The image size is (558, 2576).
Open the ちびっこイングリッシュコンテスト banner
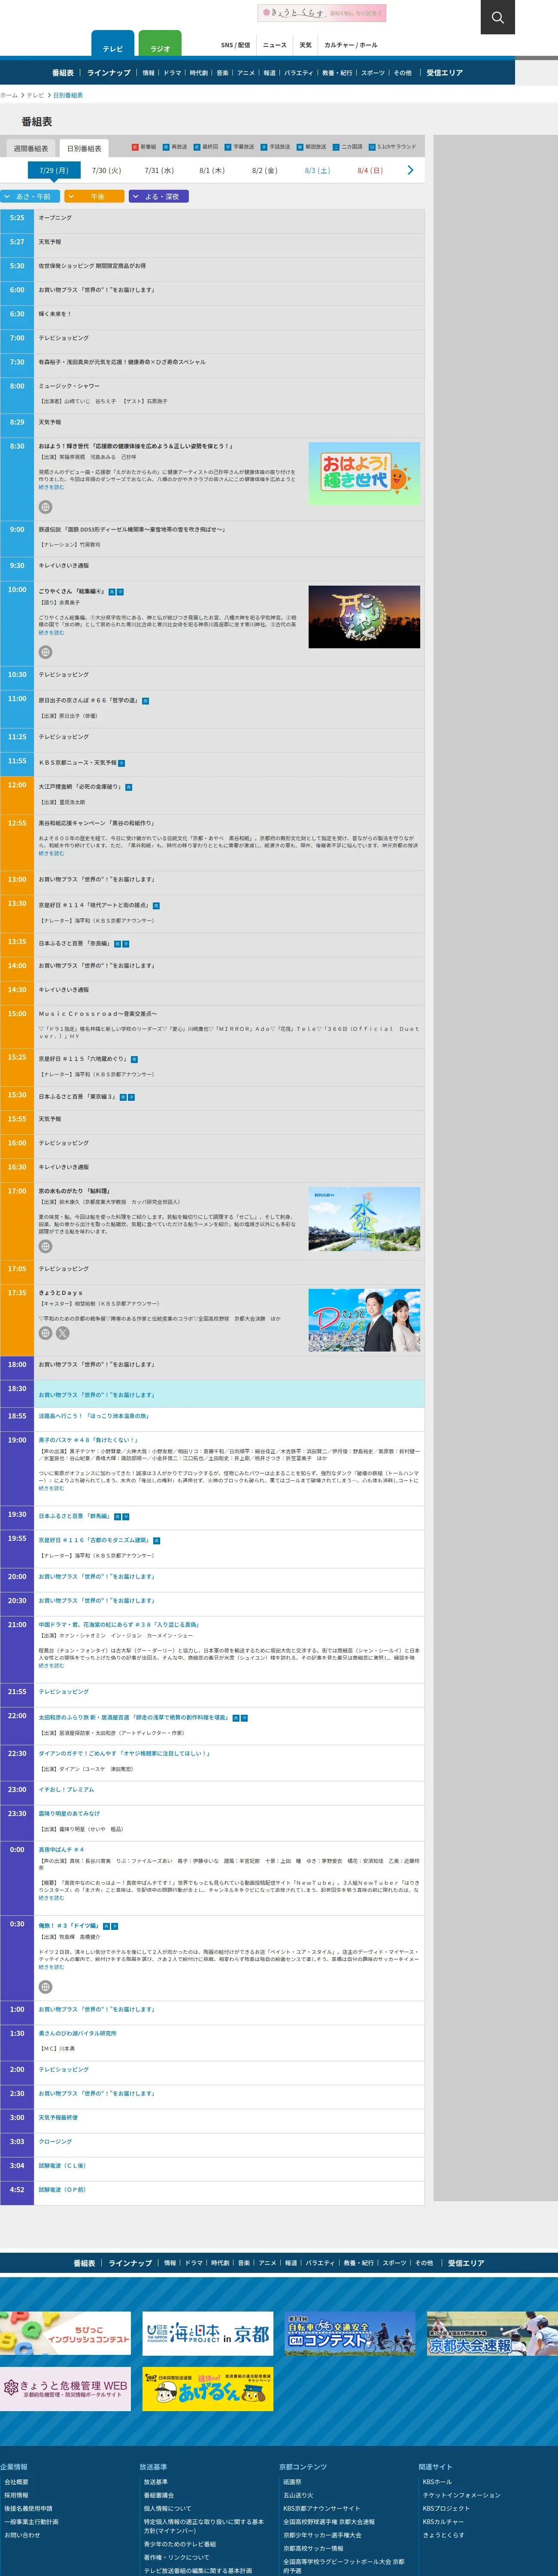[65, 2333]
